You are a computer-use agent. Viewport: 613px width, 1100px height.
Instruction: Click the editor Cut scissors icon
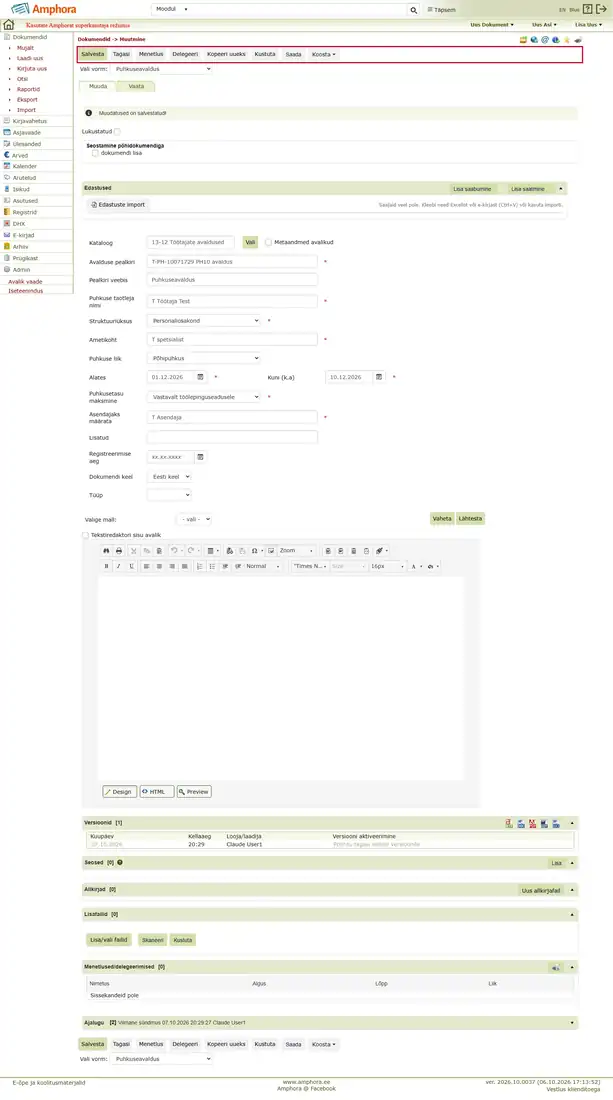click(134, 551)
